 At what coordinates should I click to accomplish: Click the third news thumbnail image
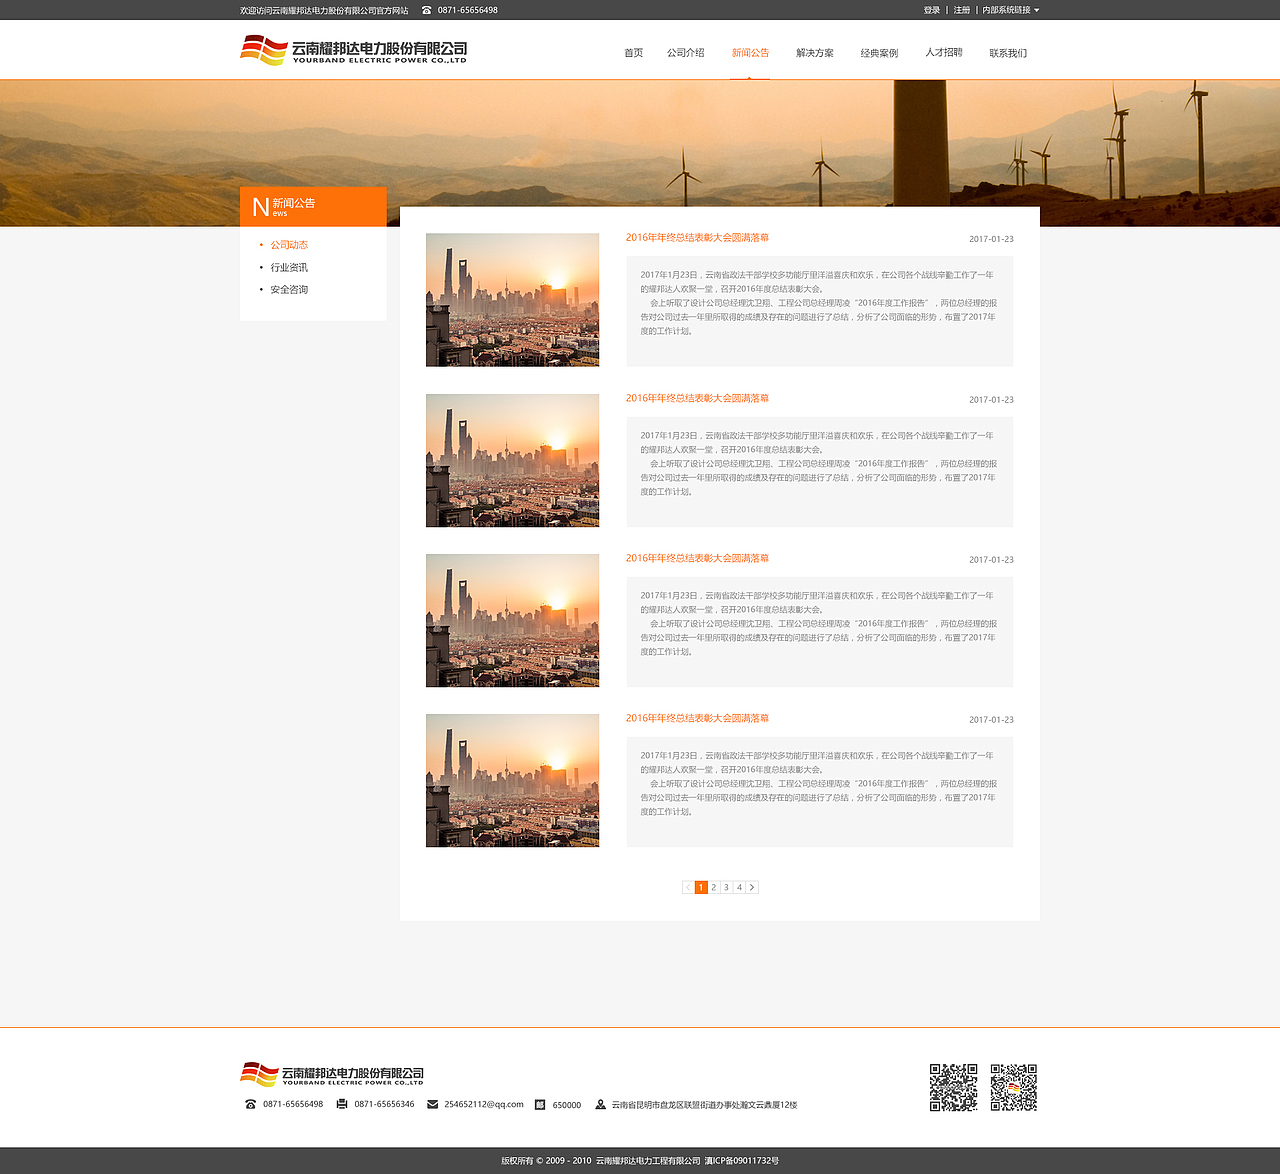[512, 620]
